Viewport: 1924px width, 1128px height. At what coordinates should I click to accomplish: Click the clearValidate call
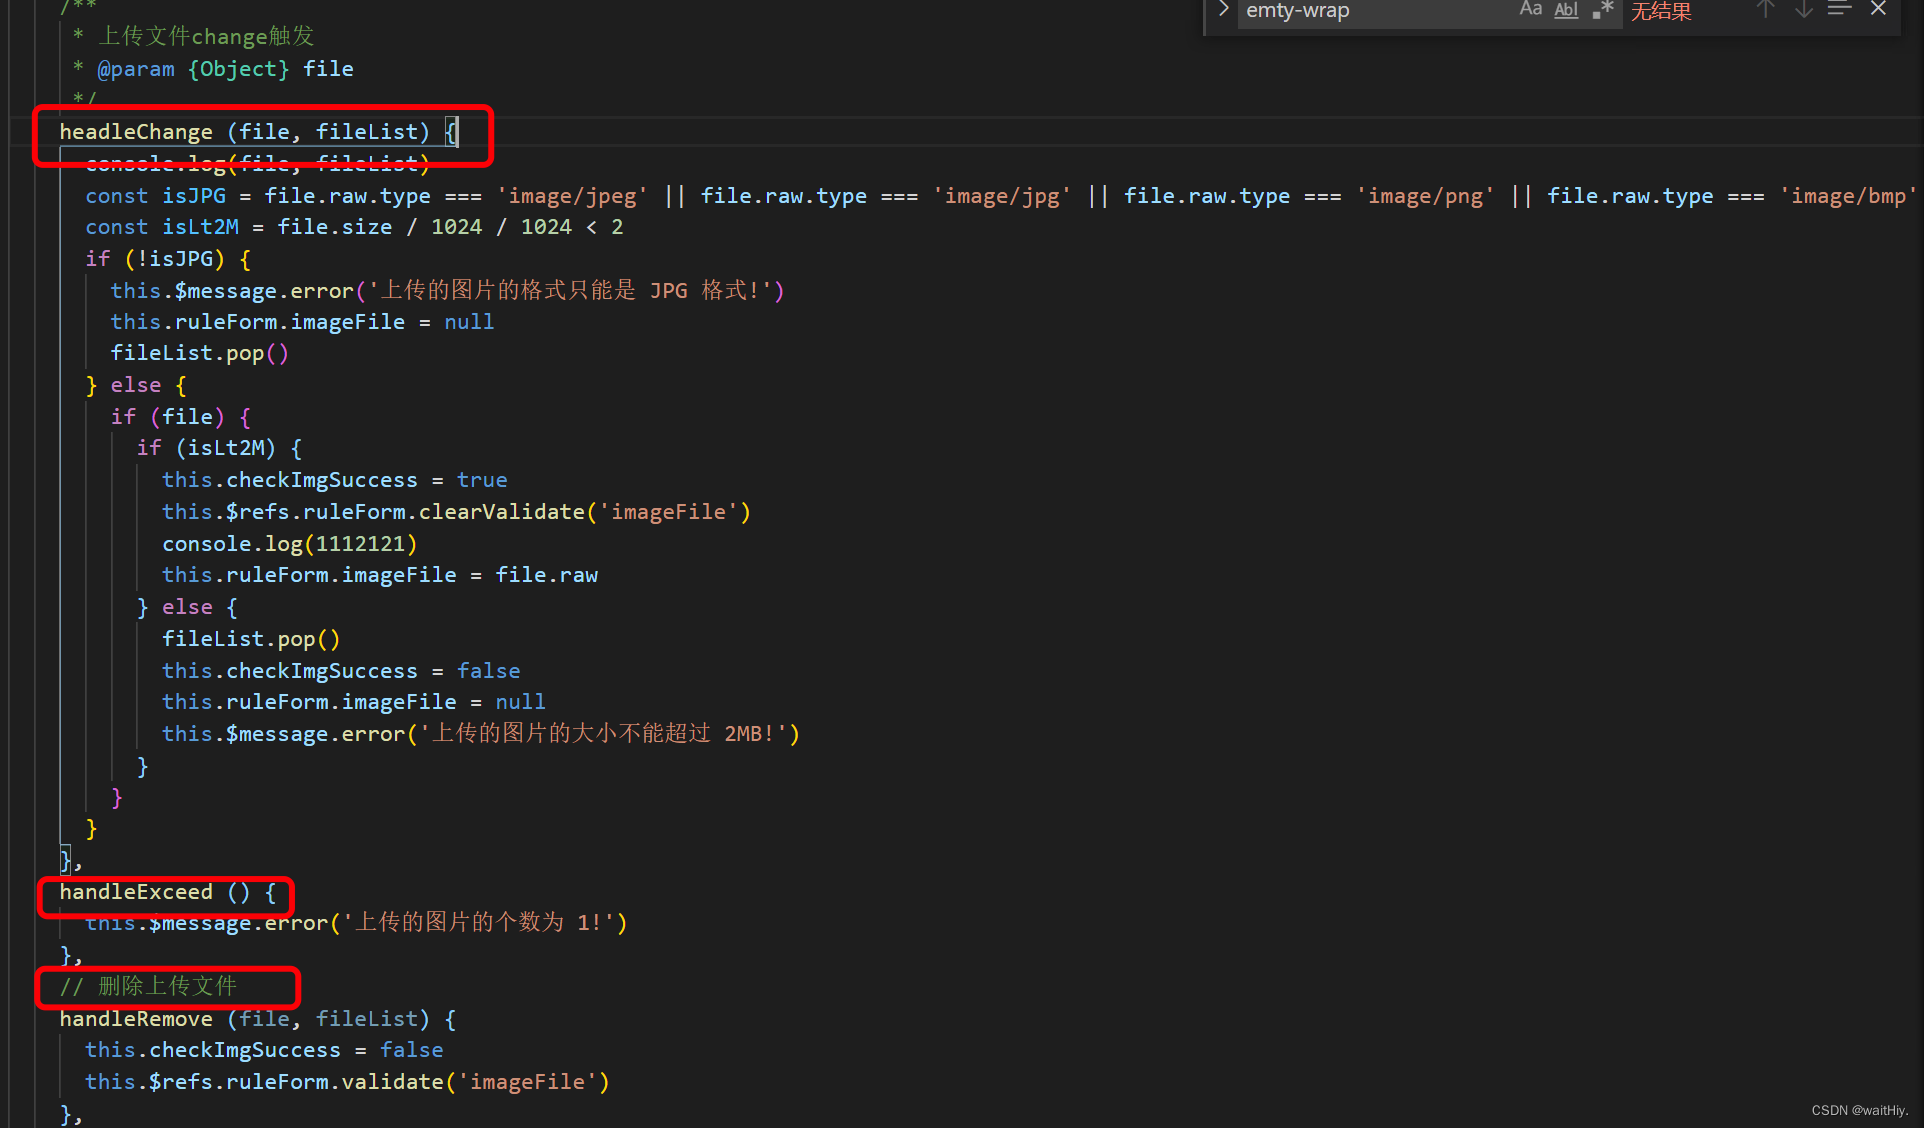click(500, 512)
